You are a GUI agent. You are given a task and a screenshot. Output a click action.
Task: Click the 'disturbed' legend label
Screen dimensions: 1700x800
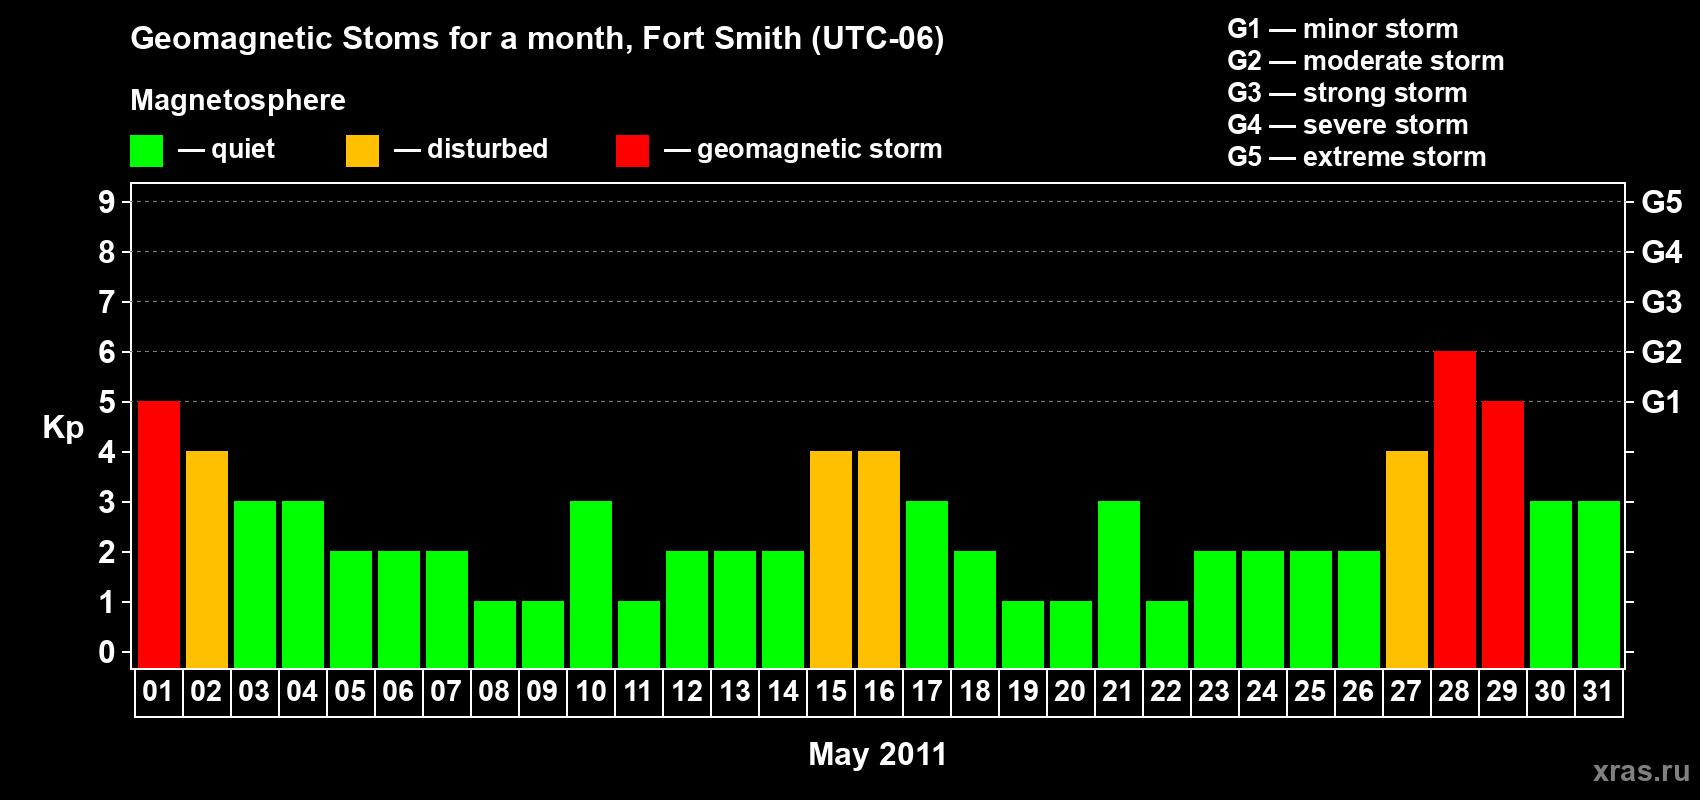(487, 149)
